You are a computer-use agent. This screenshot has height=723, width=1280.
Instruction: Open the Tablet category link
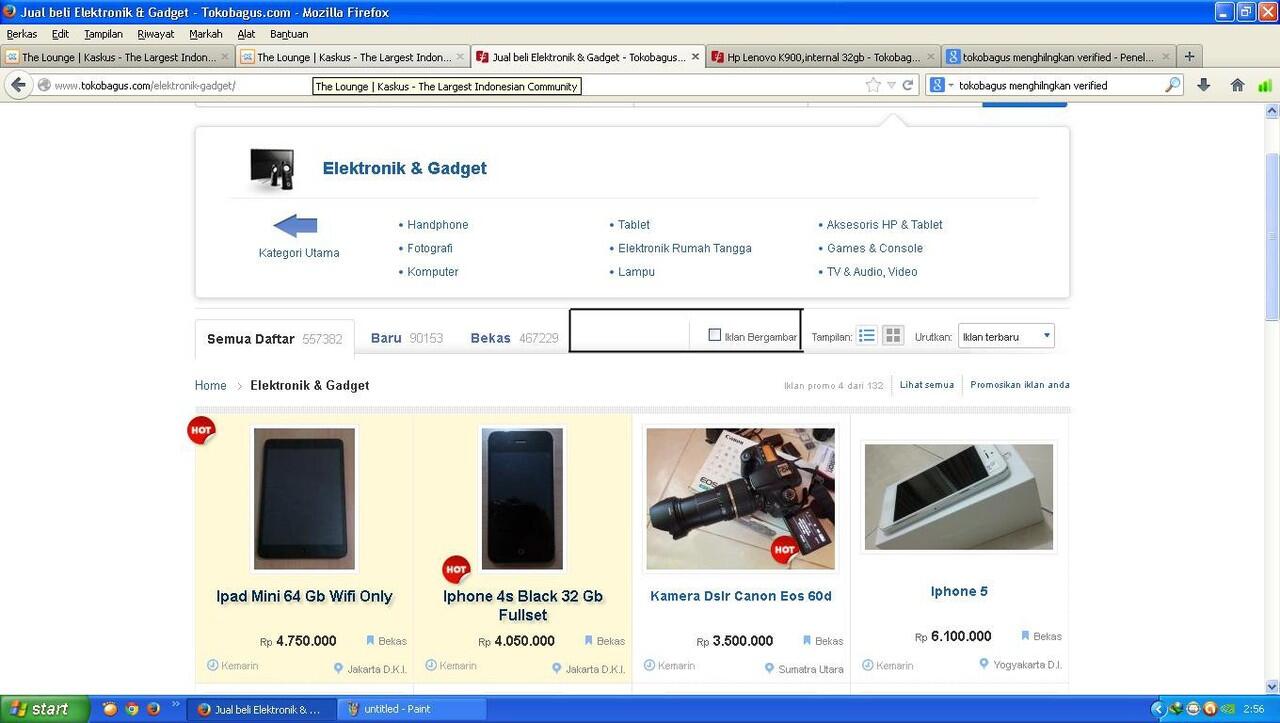point(634,225)
